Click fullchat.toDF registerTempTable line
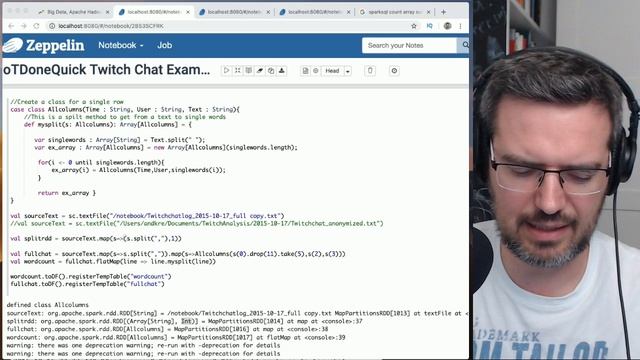Viewport: 640px width, 360px height. click(87, 284)
